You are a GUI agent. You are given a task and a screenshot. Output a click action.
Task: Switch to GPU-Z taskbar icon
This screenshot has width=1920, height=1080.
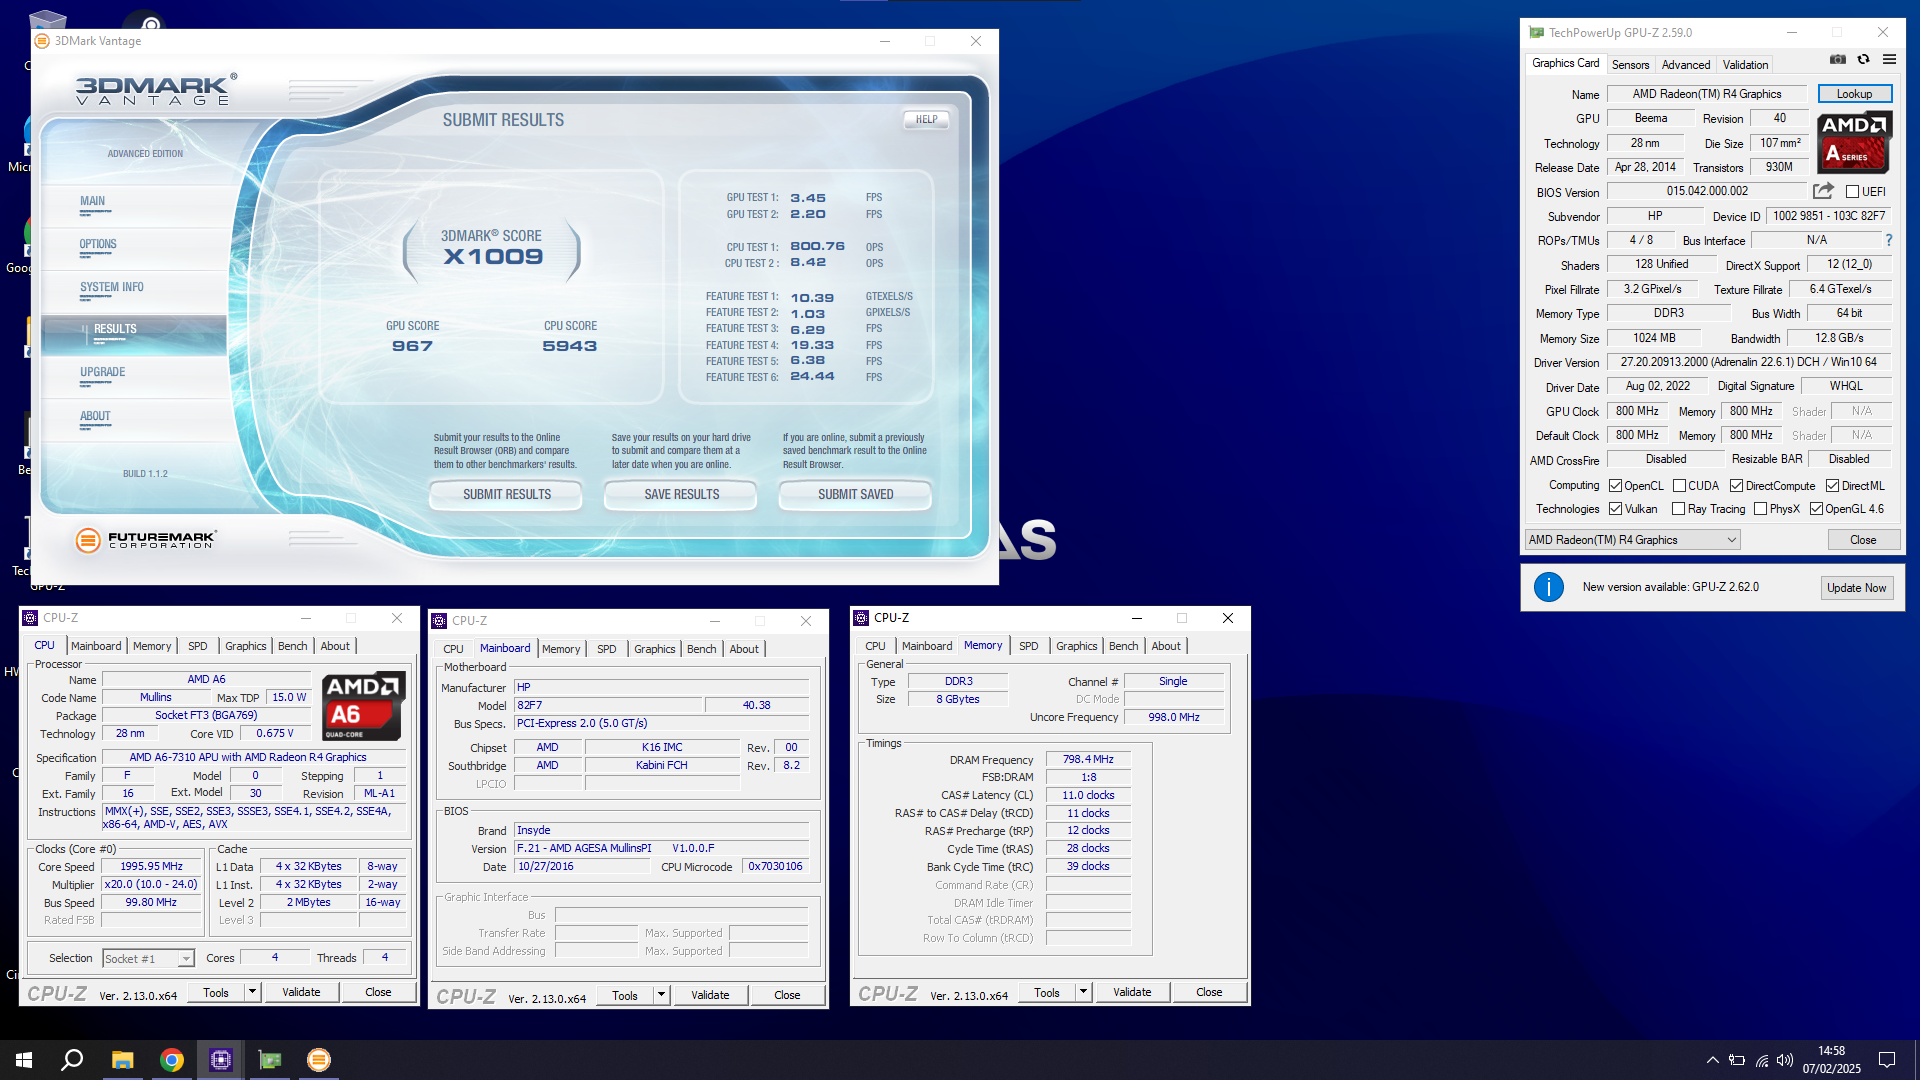270,1060
